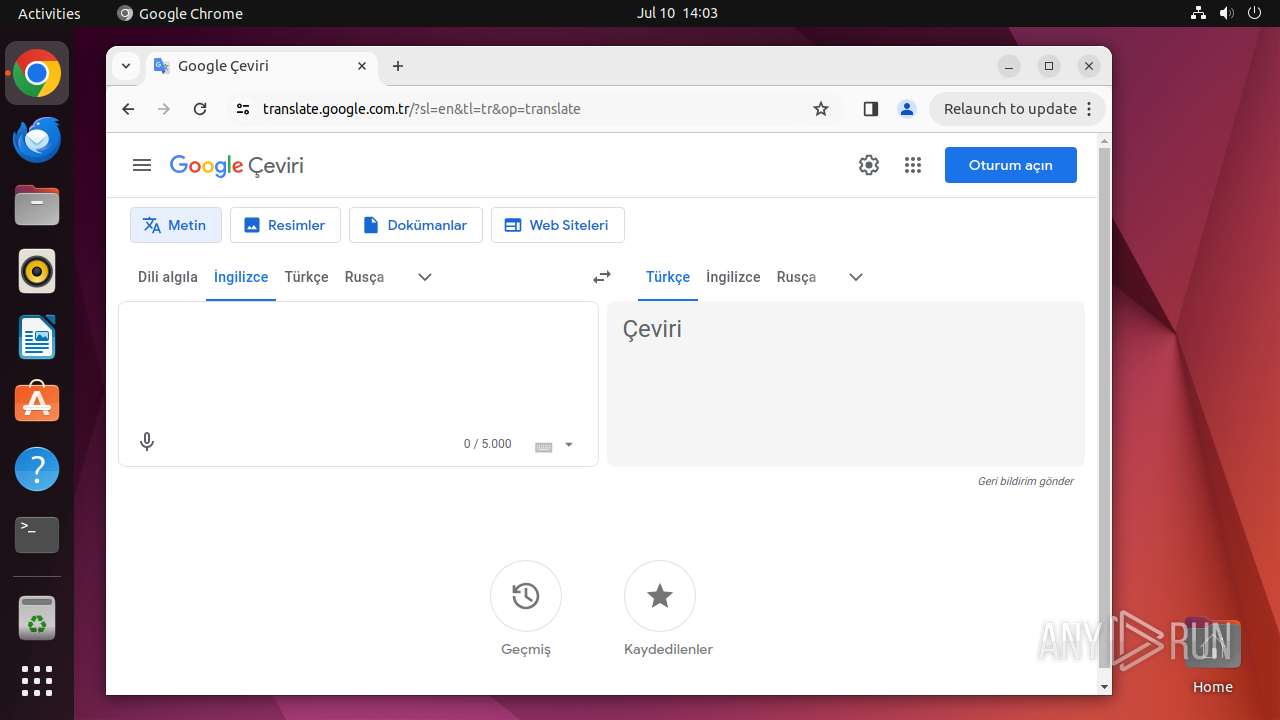Open input tools dropdown arrow
The height and width of the screenshot is (720, 1280).
pos(569,445)
